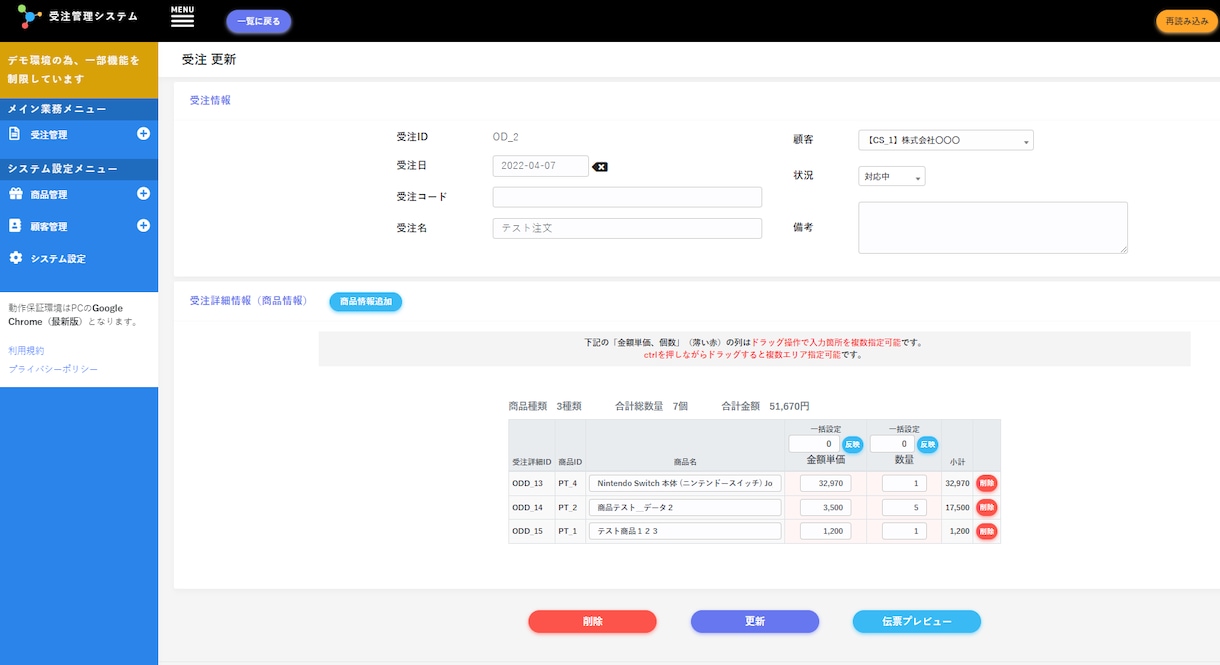Open the プライバシーポリシー link
The image size is (1220, 665).
[53, 369]
